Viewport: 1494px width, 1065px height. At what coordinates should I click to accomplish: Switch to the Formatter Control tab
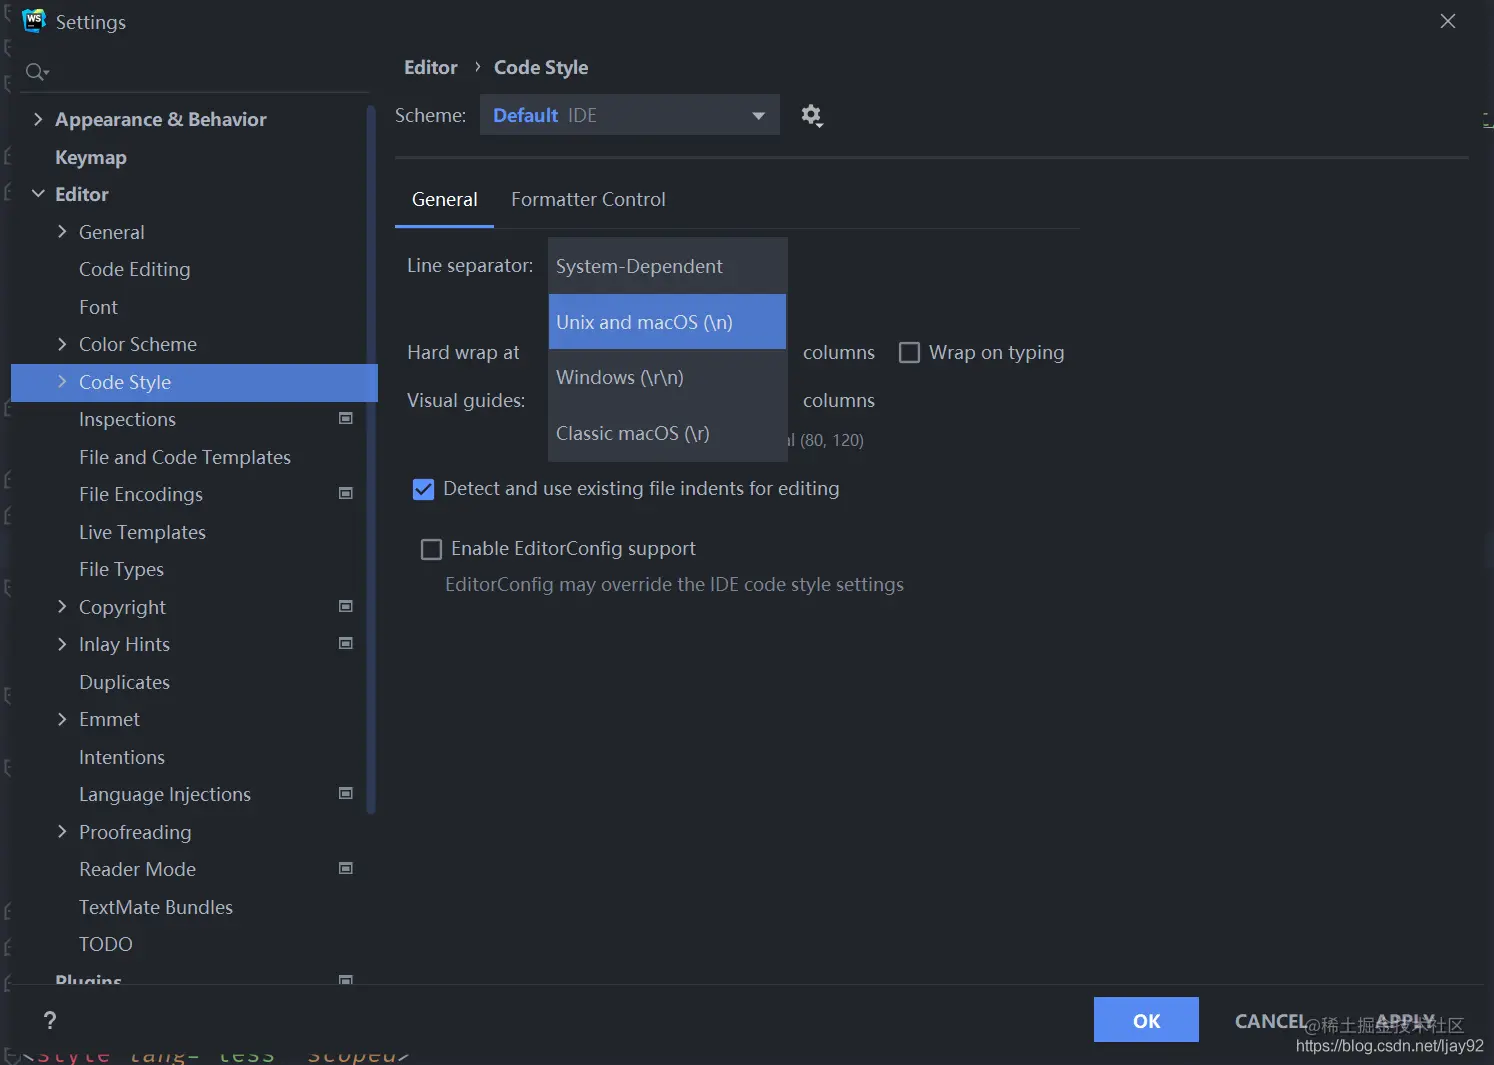click(x=588, y=200)
